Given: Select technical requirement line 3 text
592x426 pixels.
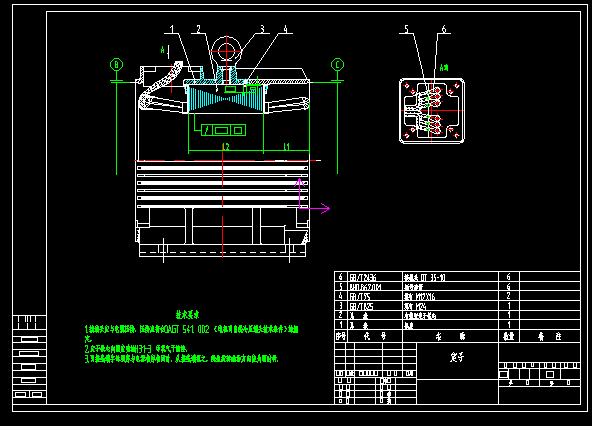Looking at the screenshot, I should point(182,358).
